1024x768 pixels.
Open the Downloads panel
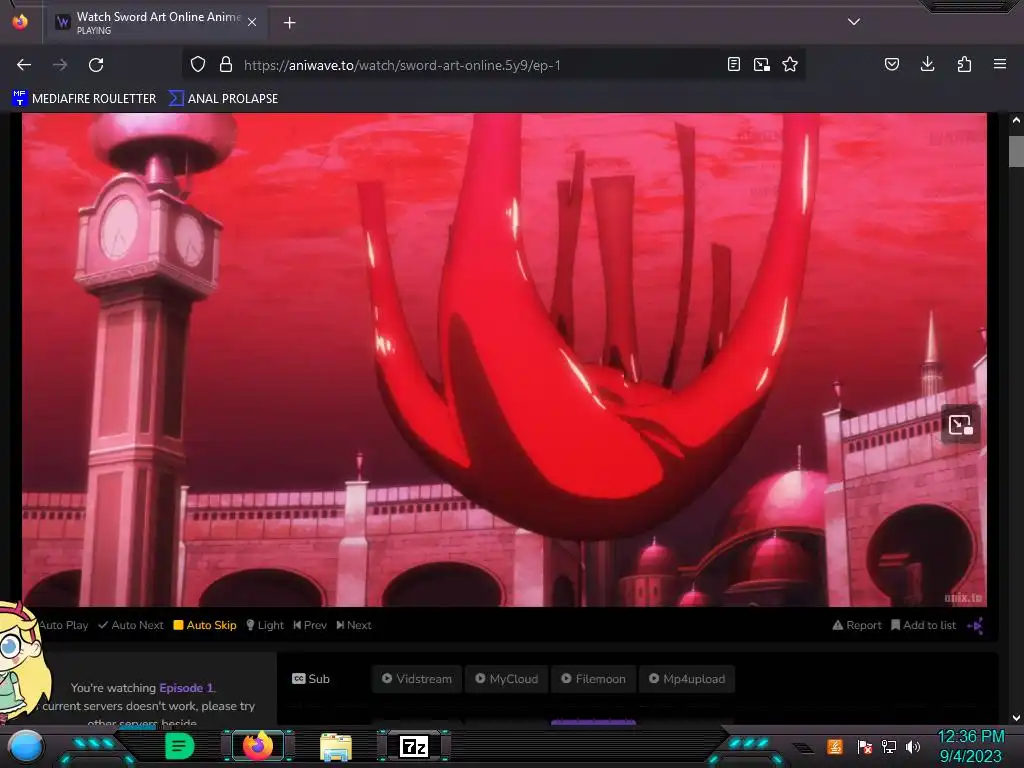(927, 64)
